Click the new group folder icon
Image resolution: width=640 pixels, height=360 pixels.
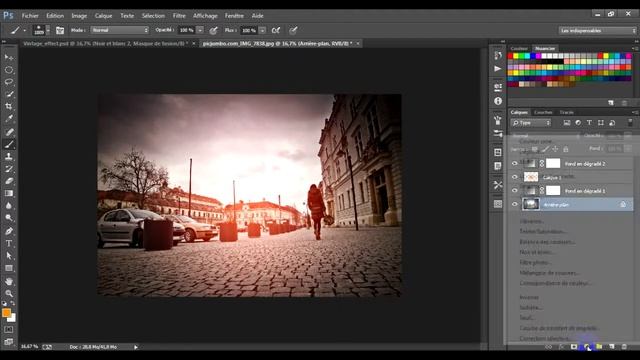(x=599, y=347)
